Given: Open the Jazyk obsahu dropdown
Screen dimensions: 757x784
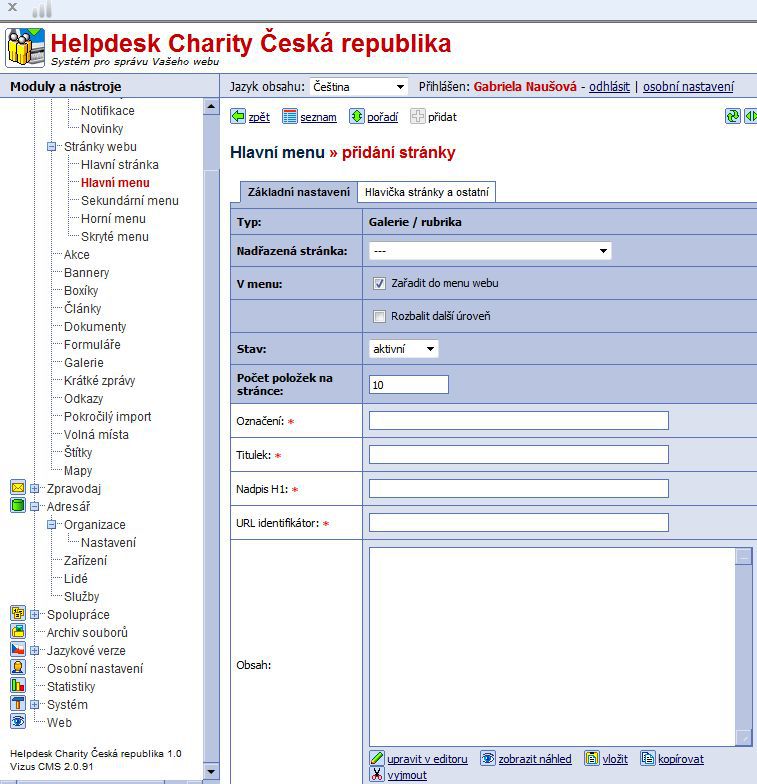Looking at the screenshot, I should click(358, 86).
